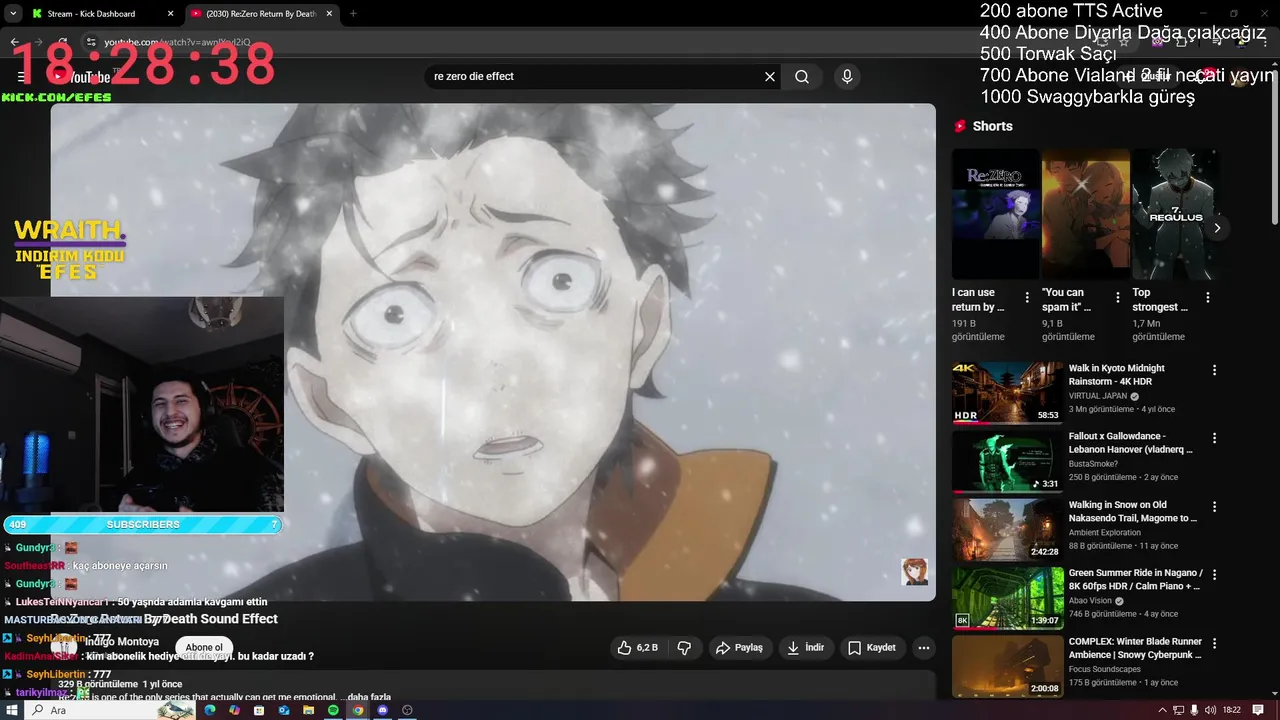Open options for 'I can use return by' short

[1027, 298]
